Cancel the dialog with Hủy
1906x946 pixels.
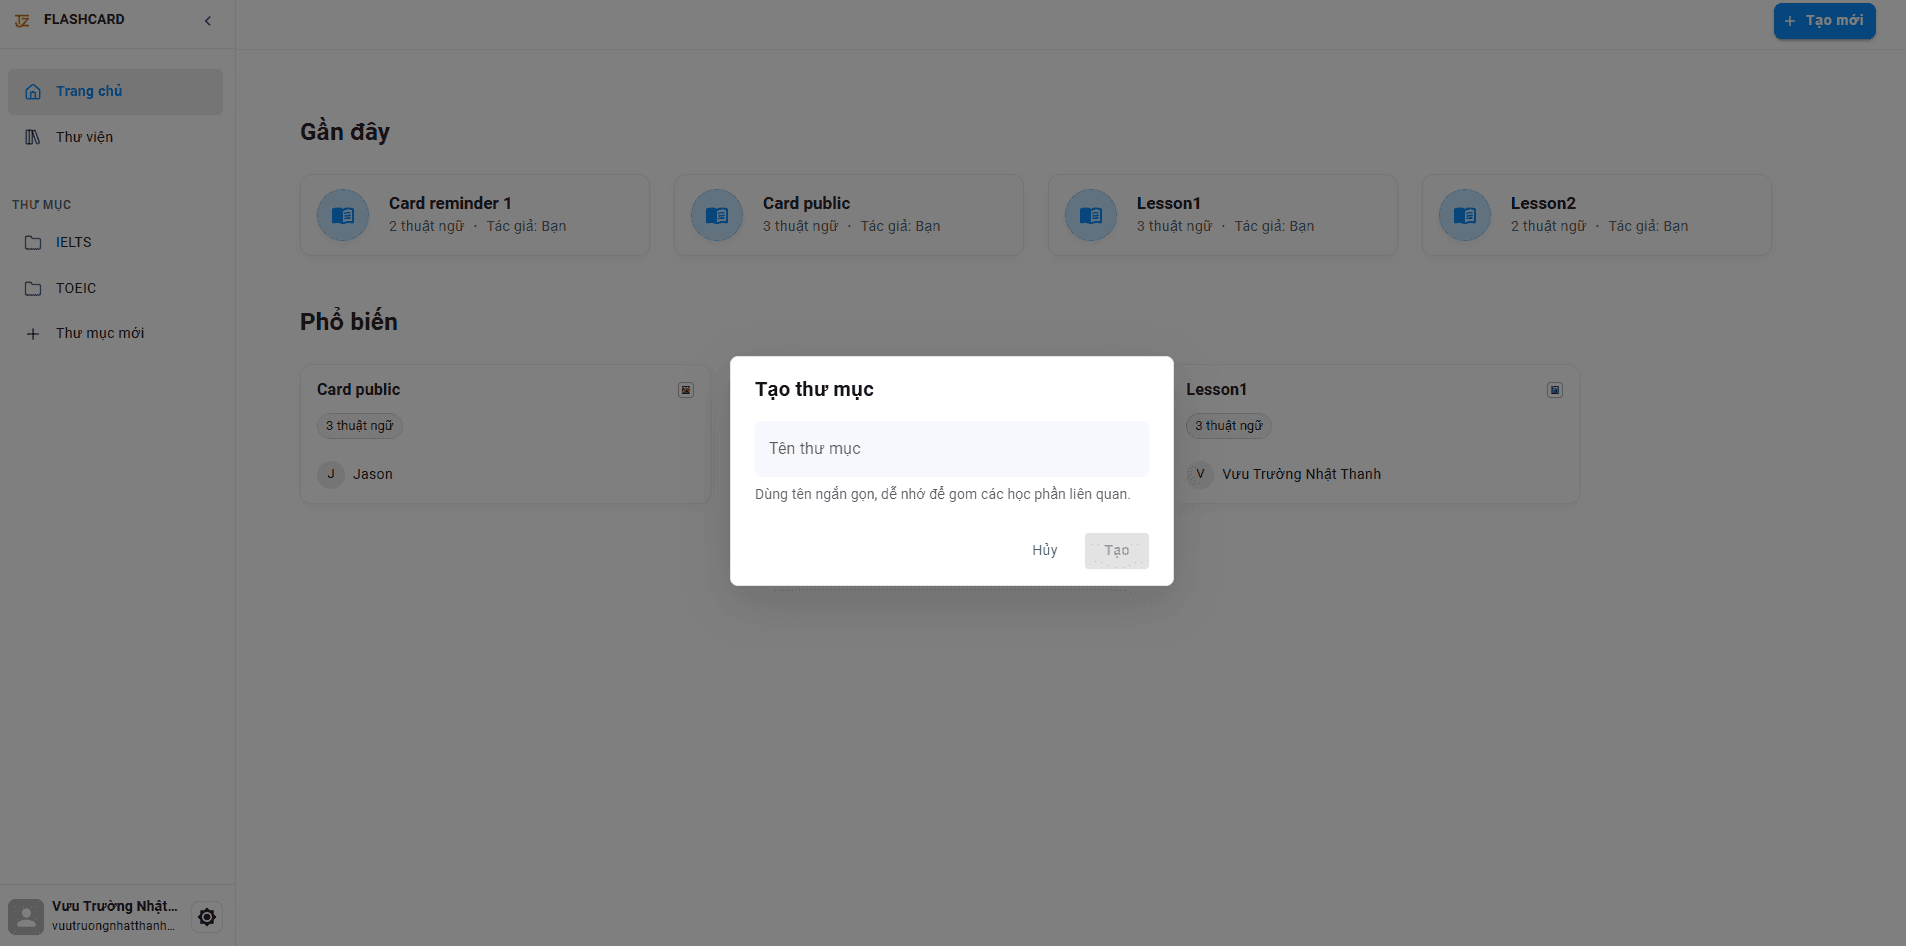tap(1044, 551)
